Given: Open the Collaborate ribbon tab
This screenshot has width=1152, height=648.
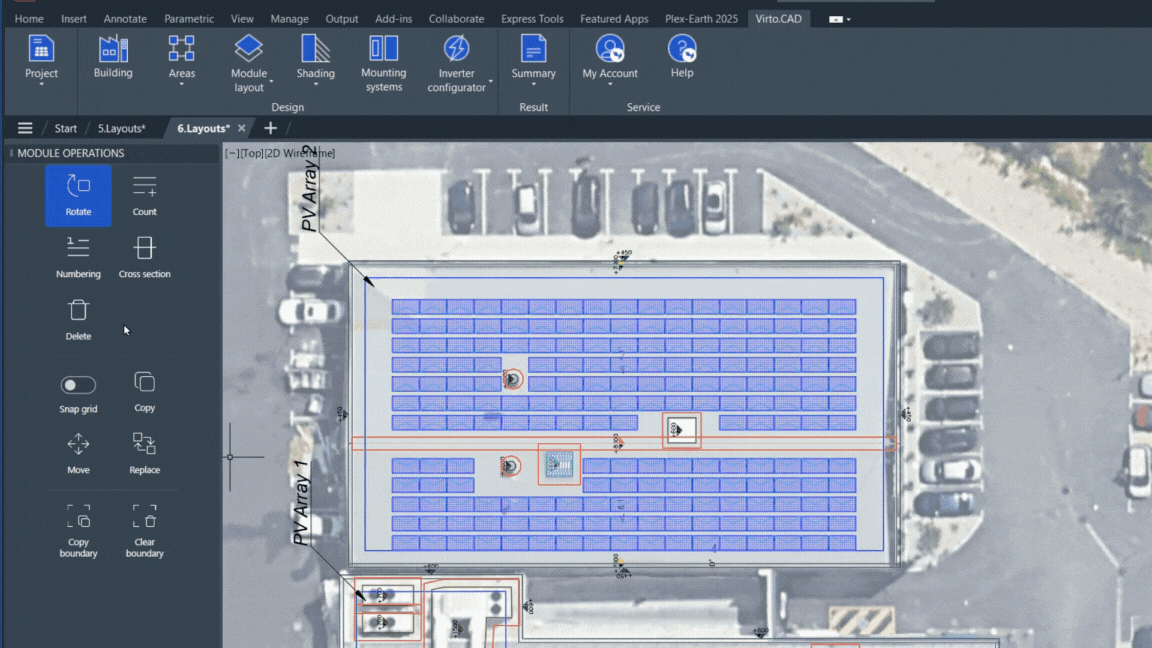Looking at the screenshot, I should 456,19.
